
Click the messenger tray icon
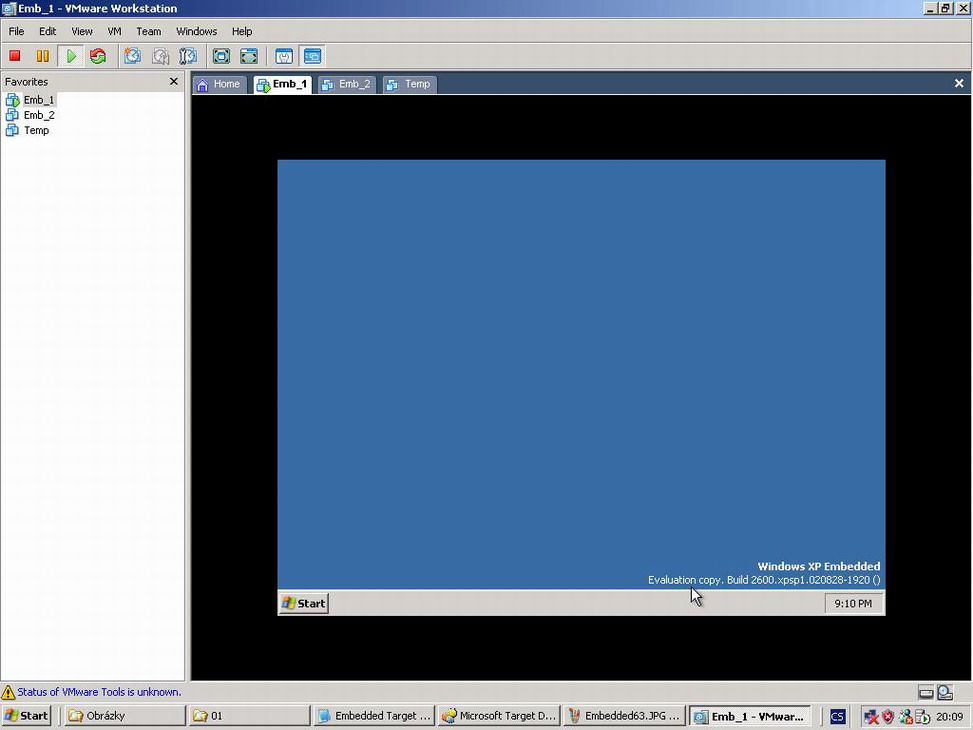(x=905, y=716)
